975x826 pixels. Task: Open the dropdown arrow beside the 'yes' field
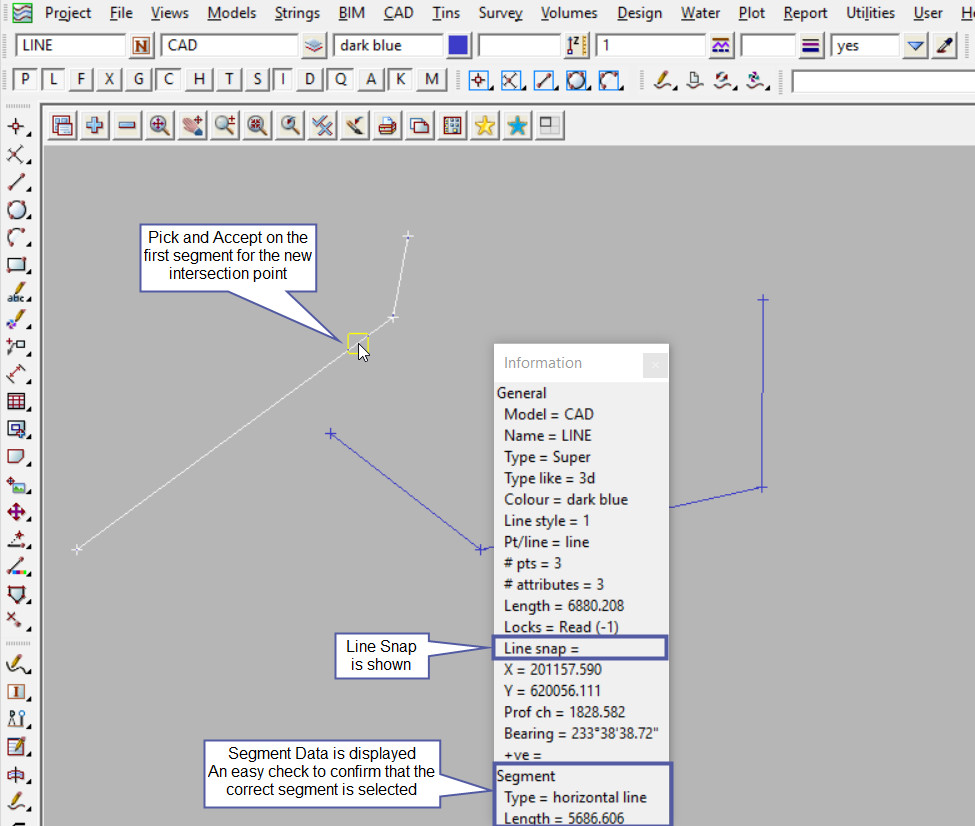[914, 46]
